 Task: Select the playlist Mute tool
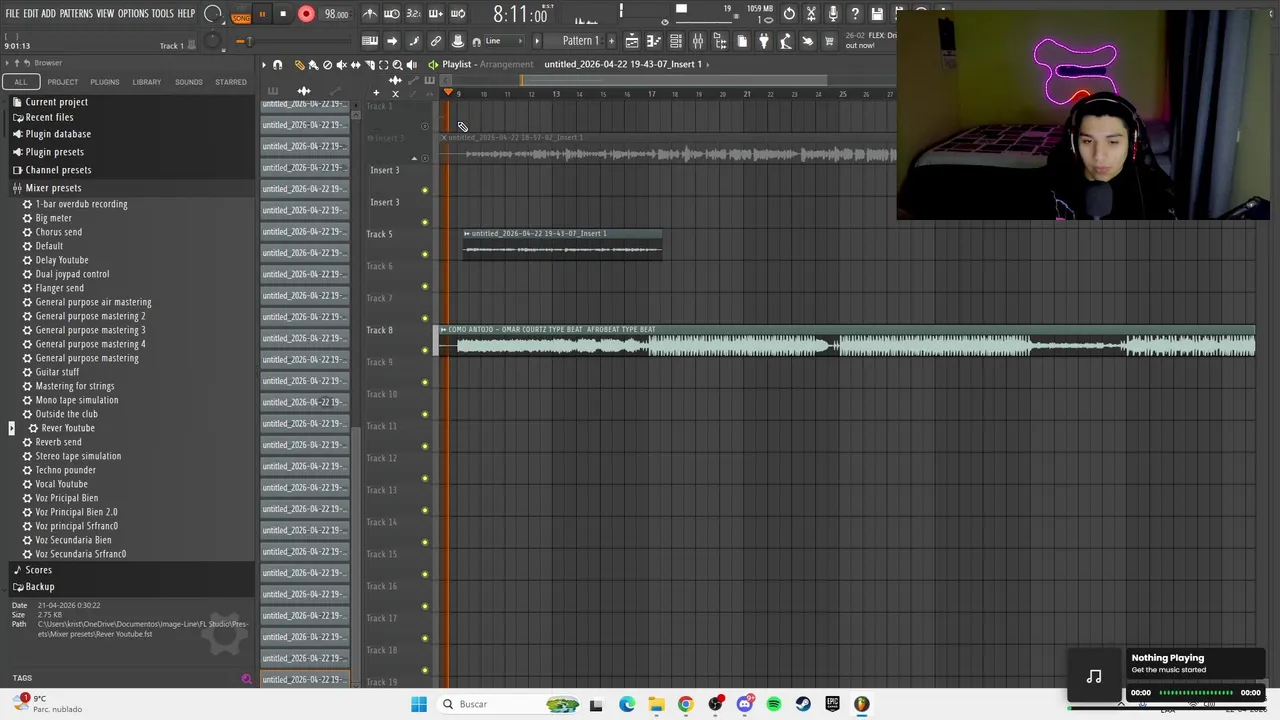341,64
